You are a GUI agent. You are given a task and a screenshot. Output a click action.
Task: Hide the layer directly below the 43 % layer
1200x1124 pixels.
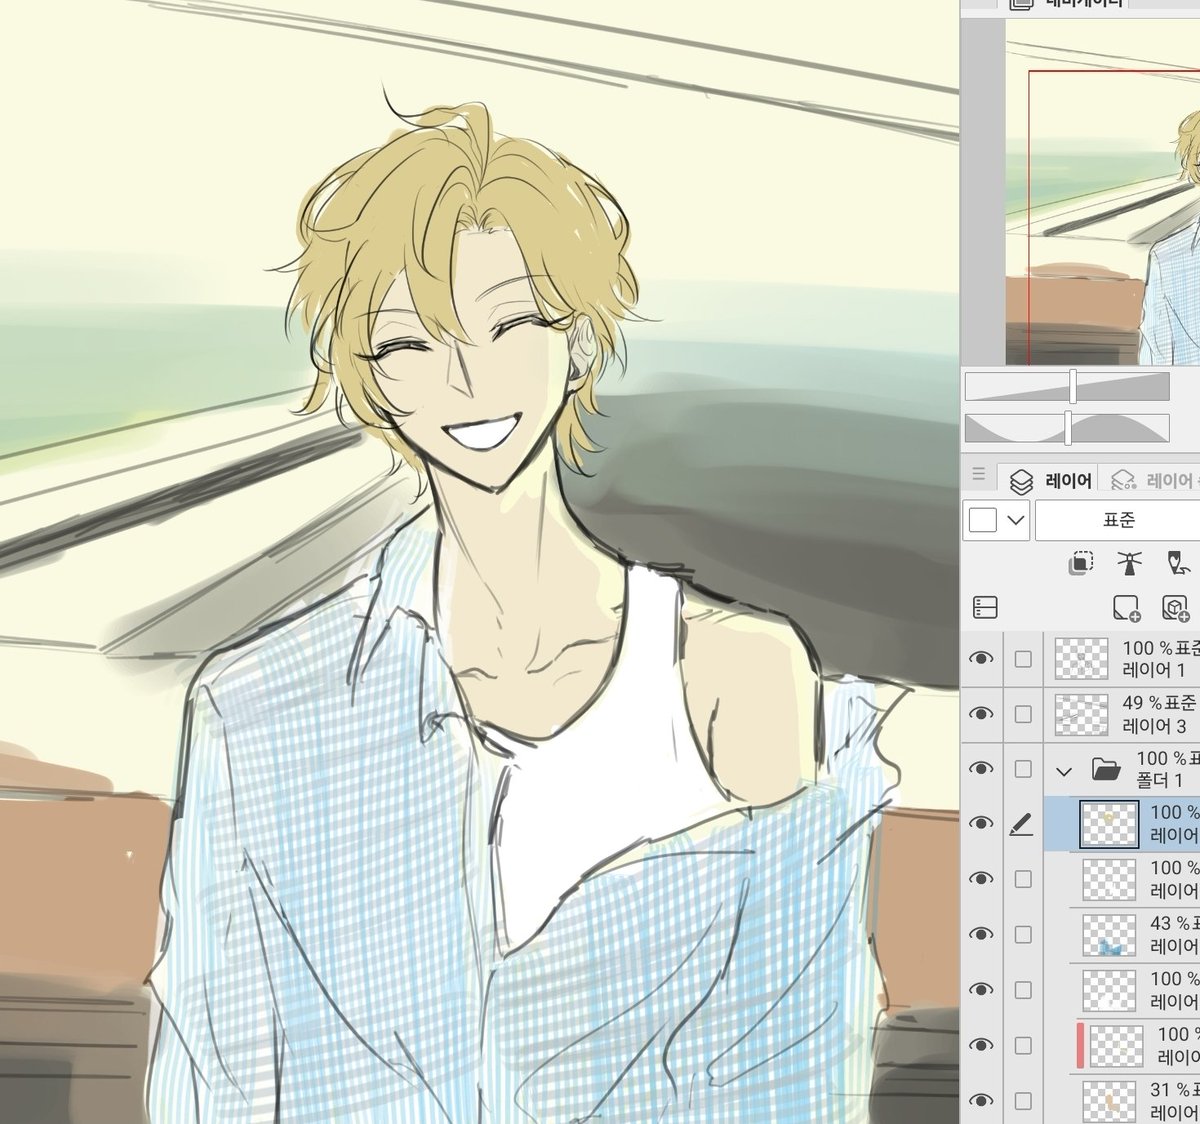[982, 990]
